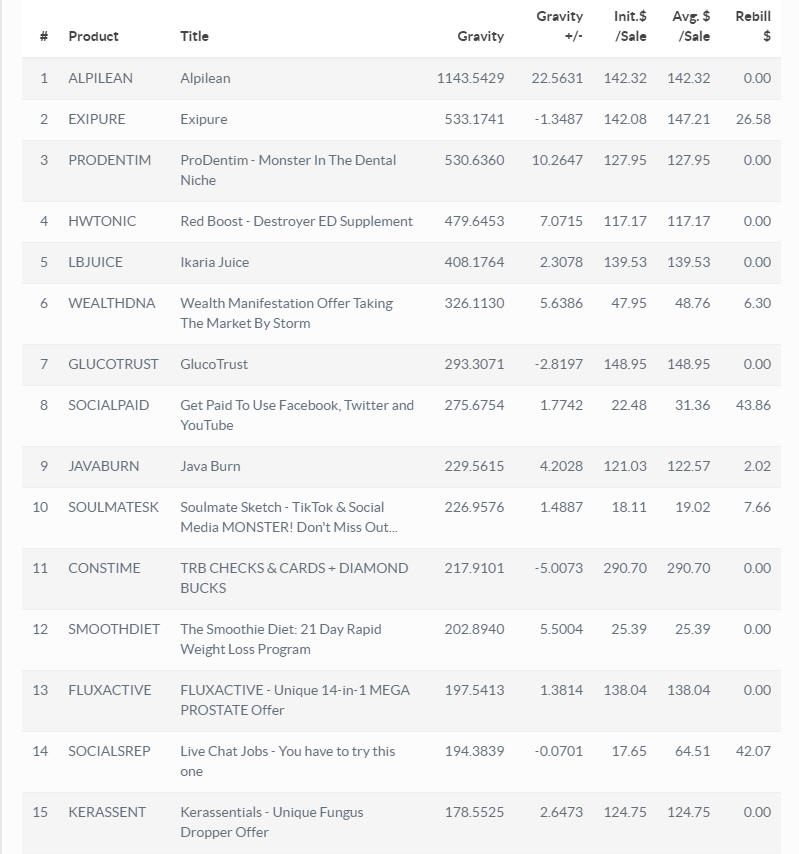This screenshot has height=854, width=799.
Task: Click gravity value 408.1764
Action: coord(474,262)
